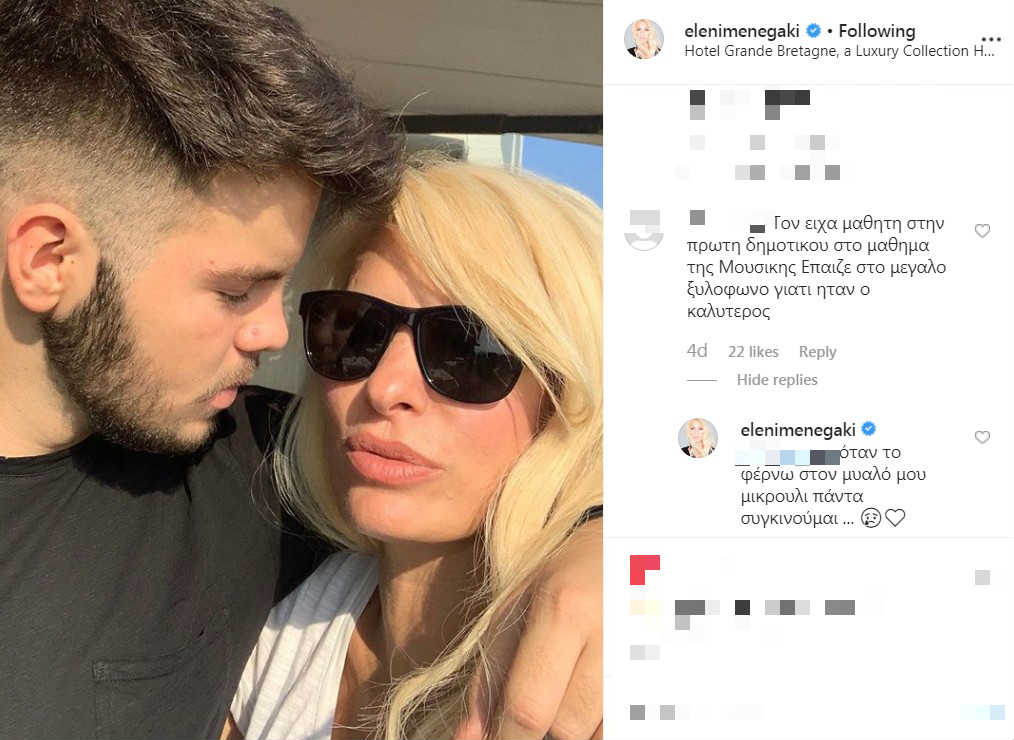Image resolution: width=1014 pixels, height=740 pixels.
Task: Open the three-dots more options menu
Action: pyautogui.click(x=991, y=39)
